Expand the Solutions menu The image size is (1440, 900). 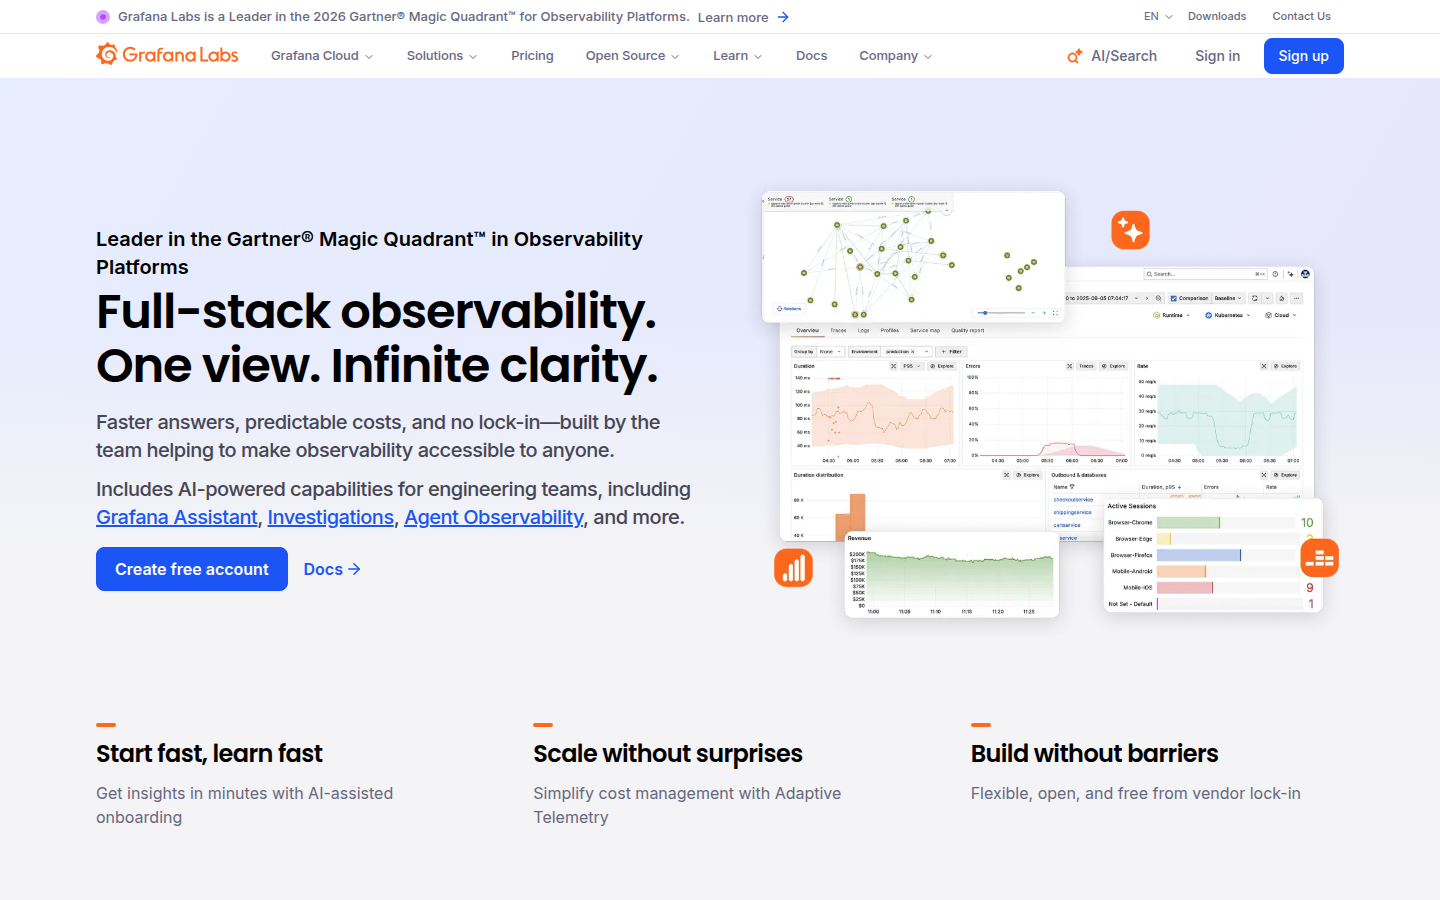coord(442,56)
